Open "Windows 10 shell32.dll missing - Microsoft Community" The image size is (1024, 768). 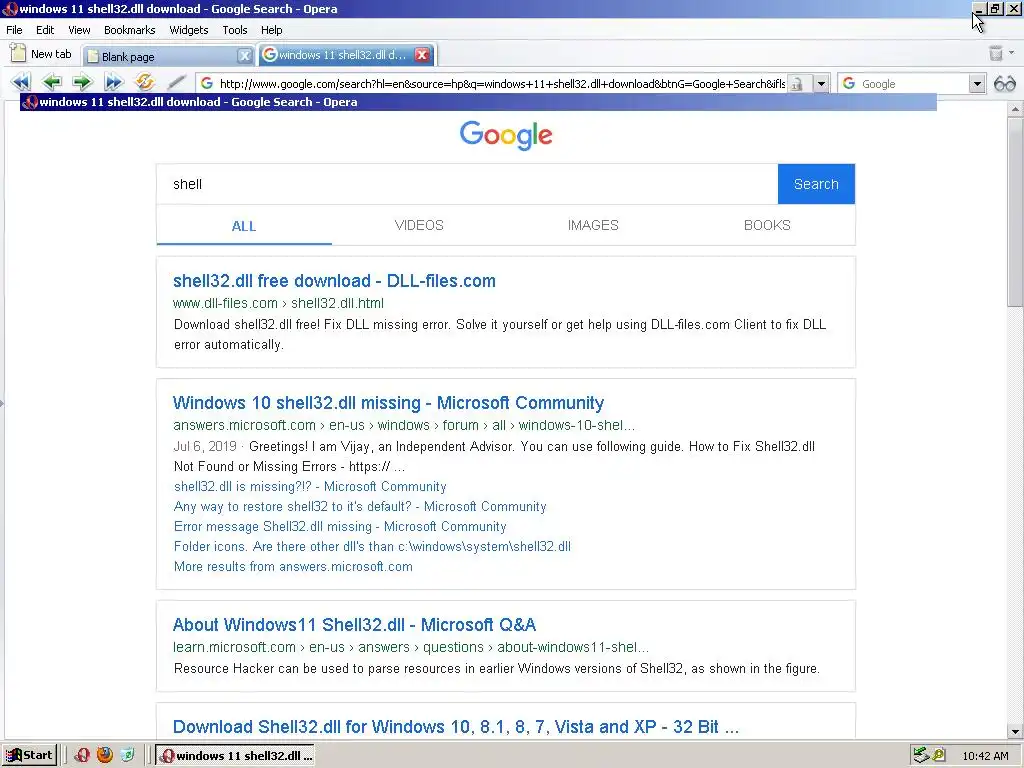pos(389,403)
